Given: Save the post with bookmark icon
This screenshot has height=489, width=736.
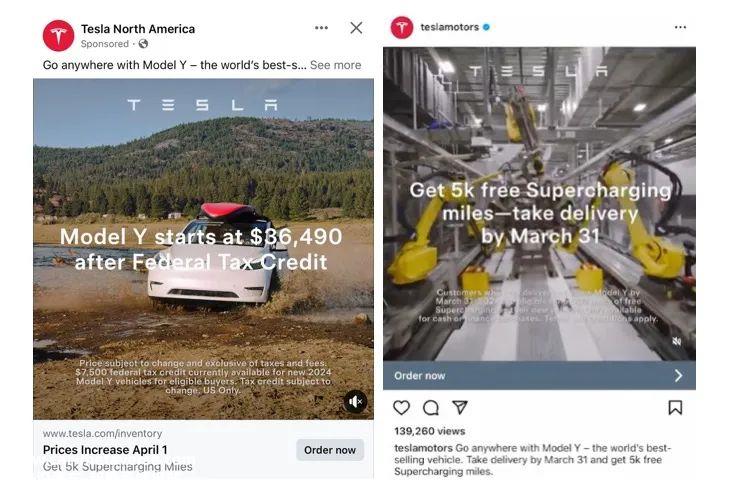Looking at the screenshot, I should click(675, 407).
